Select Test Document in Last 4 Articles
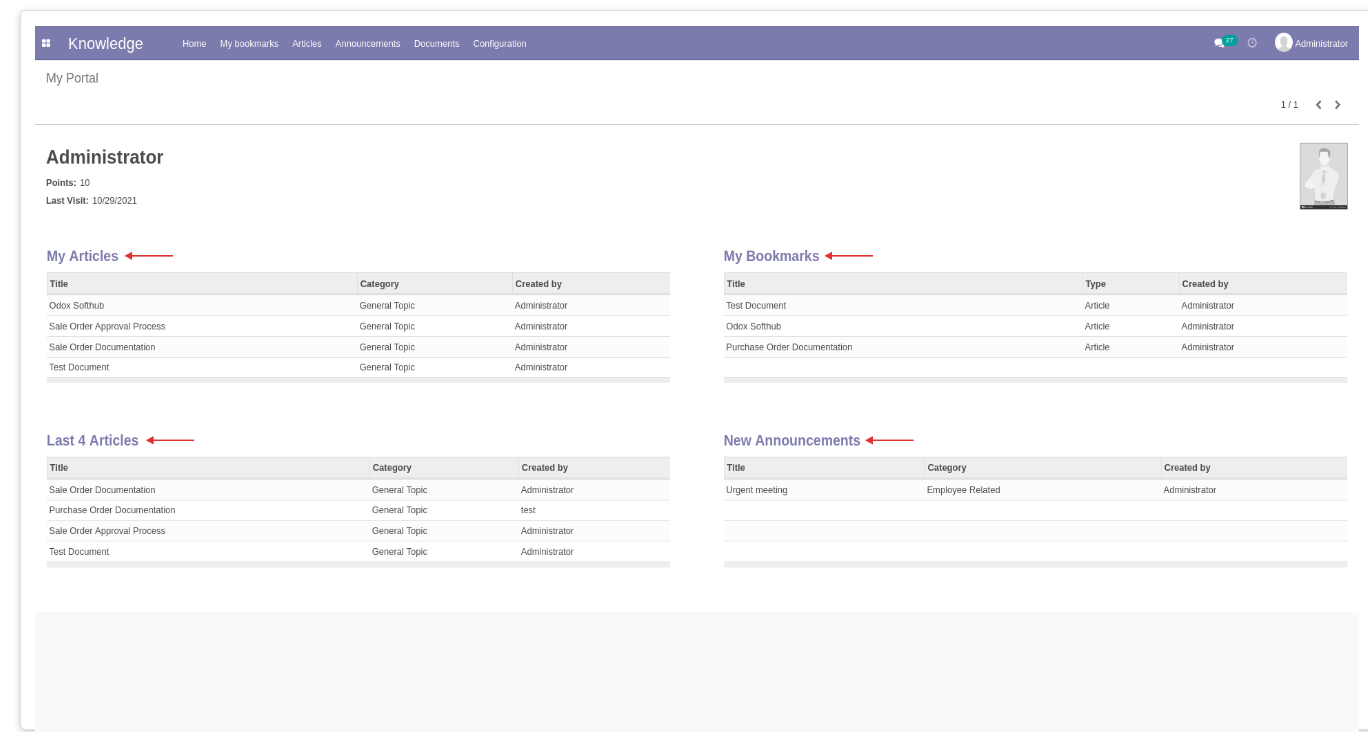This screenshot has height=732, width=1368. (x=358, y=552)
